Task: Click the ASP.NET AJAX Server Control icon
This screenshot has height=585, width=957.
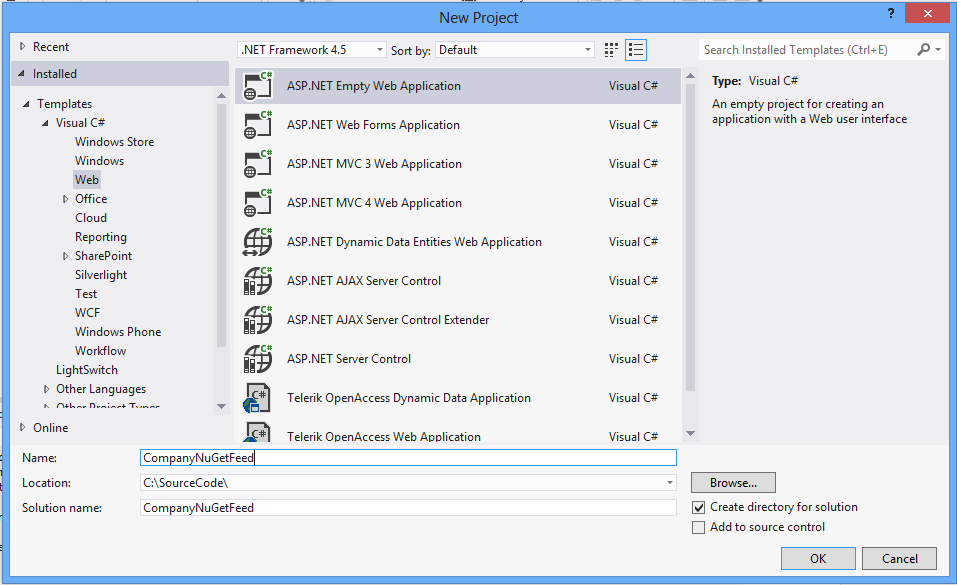Action: coord(258,281)
